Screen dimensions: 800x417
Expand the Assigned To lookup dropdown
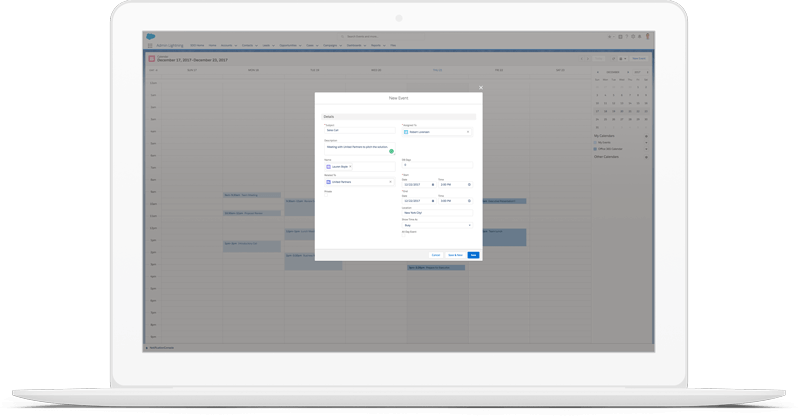click(467, 132)
